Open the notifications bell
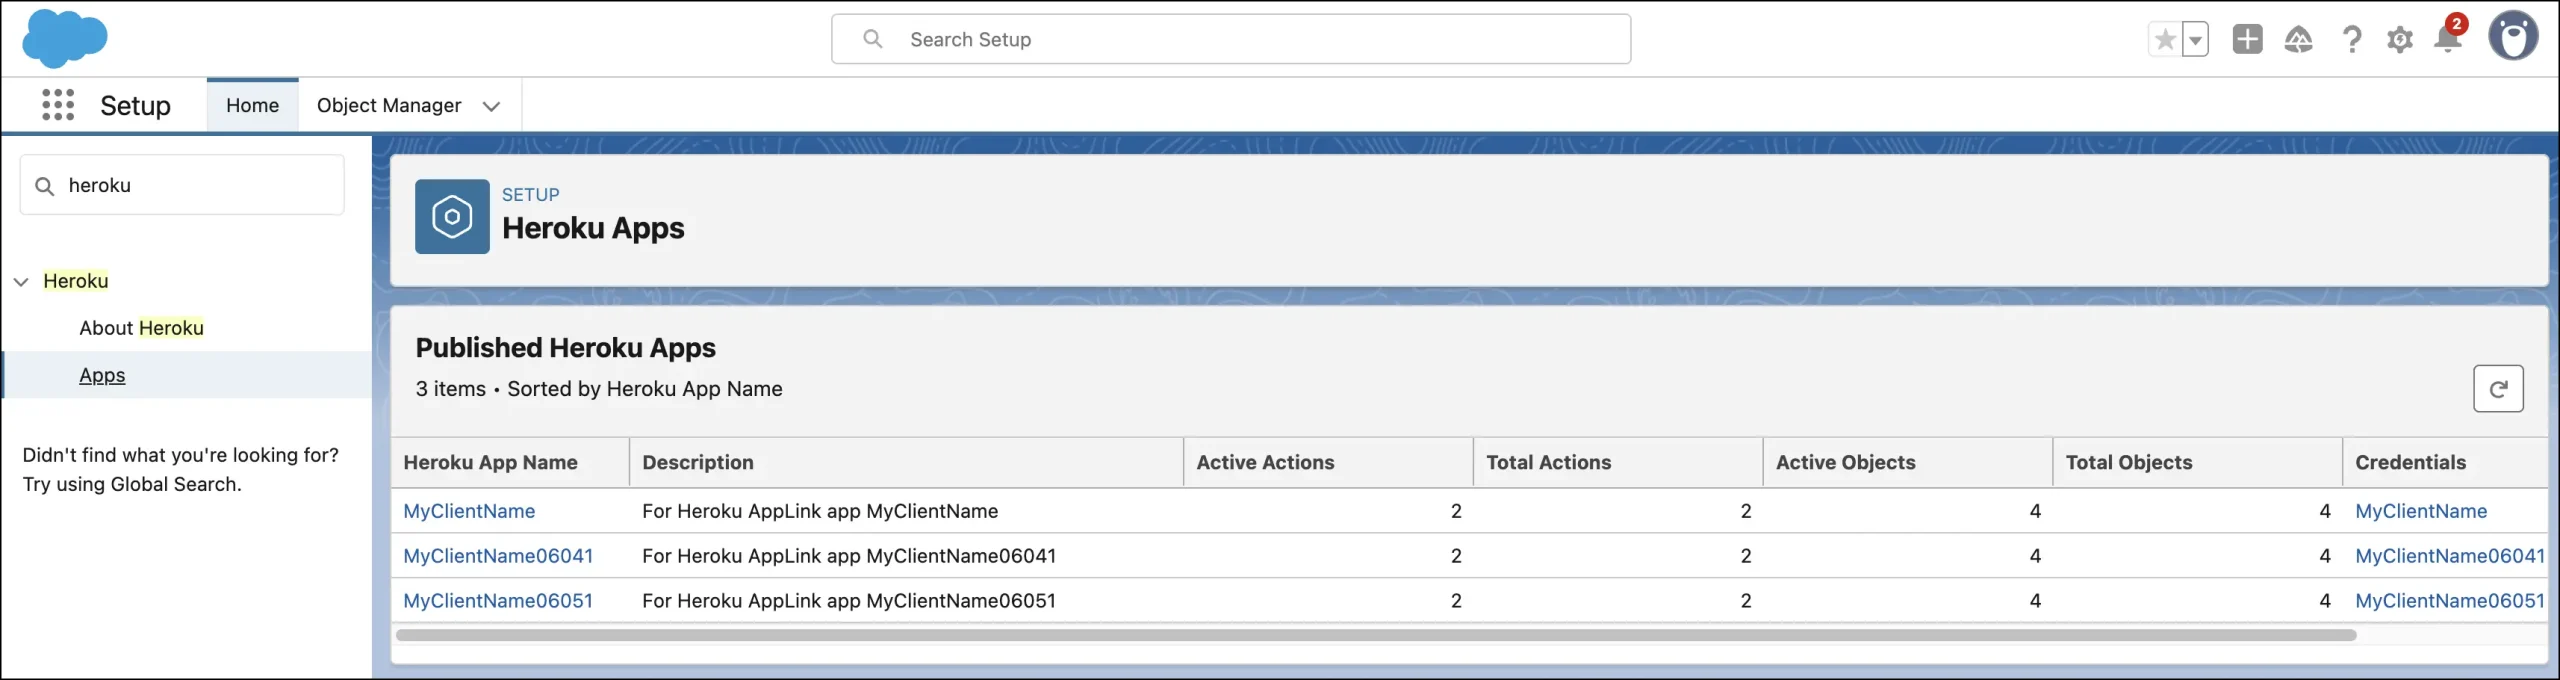The width and height of the screenshot is (2560, 680). [2447, 39]
